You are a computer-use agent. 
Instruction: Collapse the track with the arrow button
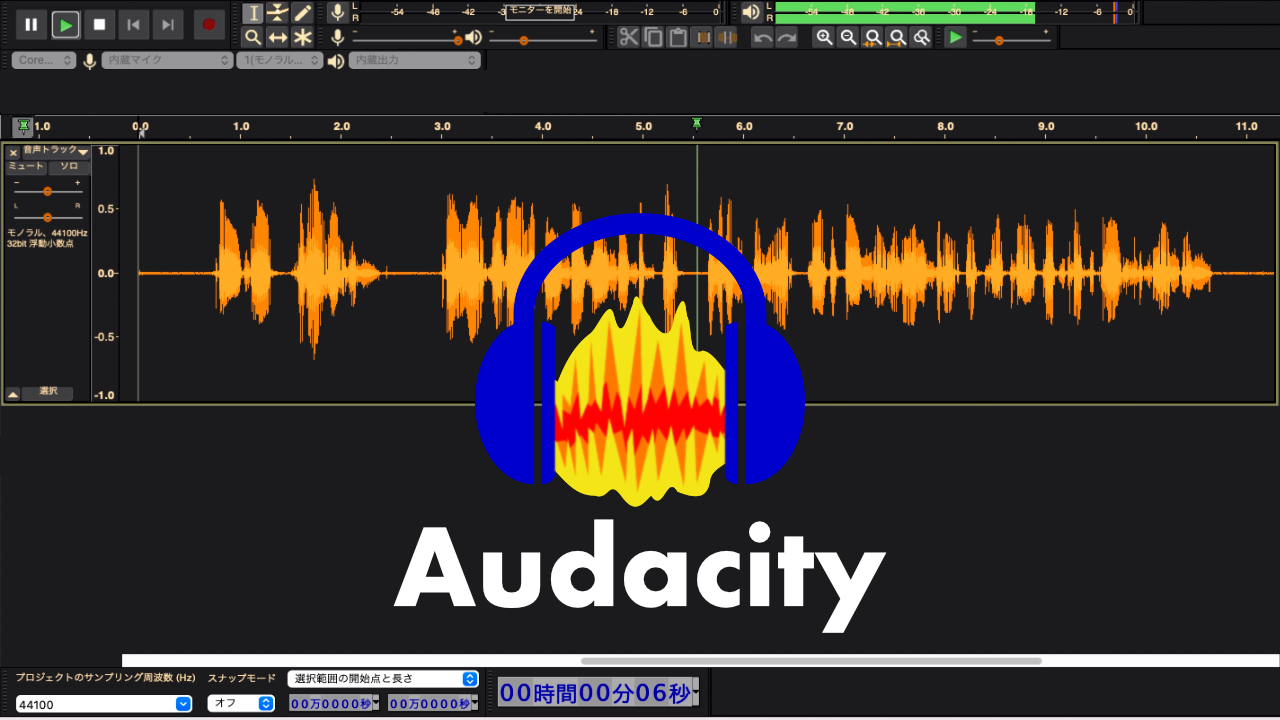[13, 394]
